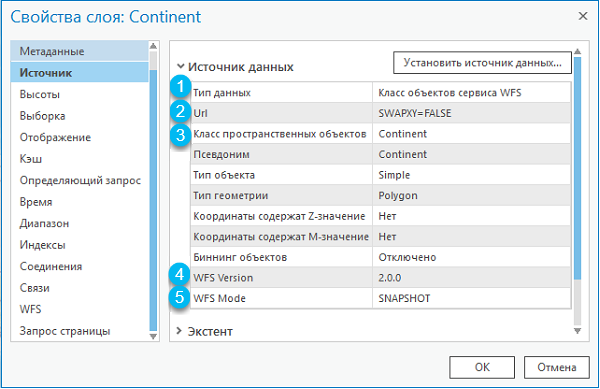600x389 pixels.
Task: Open the WFS tab
Action: (80, 309)
